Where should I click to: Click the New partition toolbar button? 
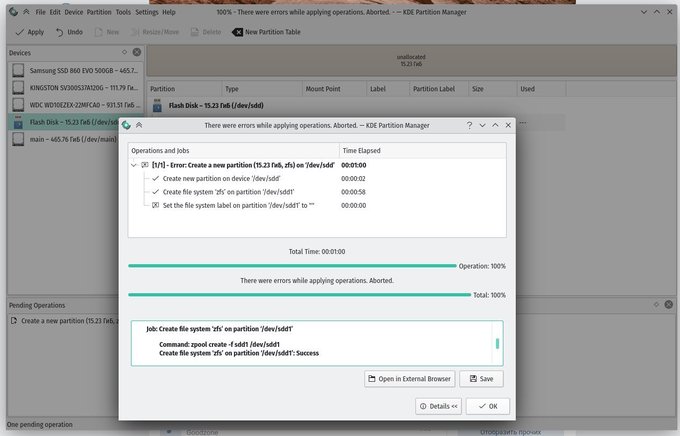[x=107, y=32]
